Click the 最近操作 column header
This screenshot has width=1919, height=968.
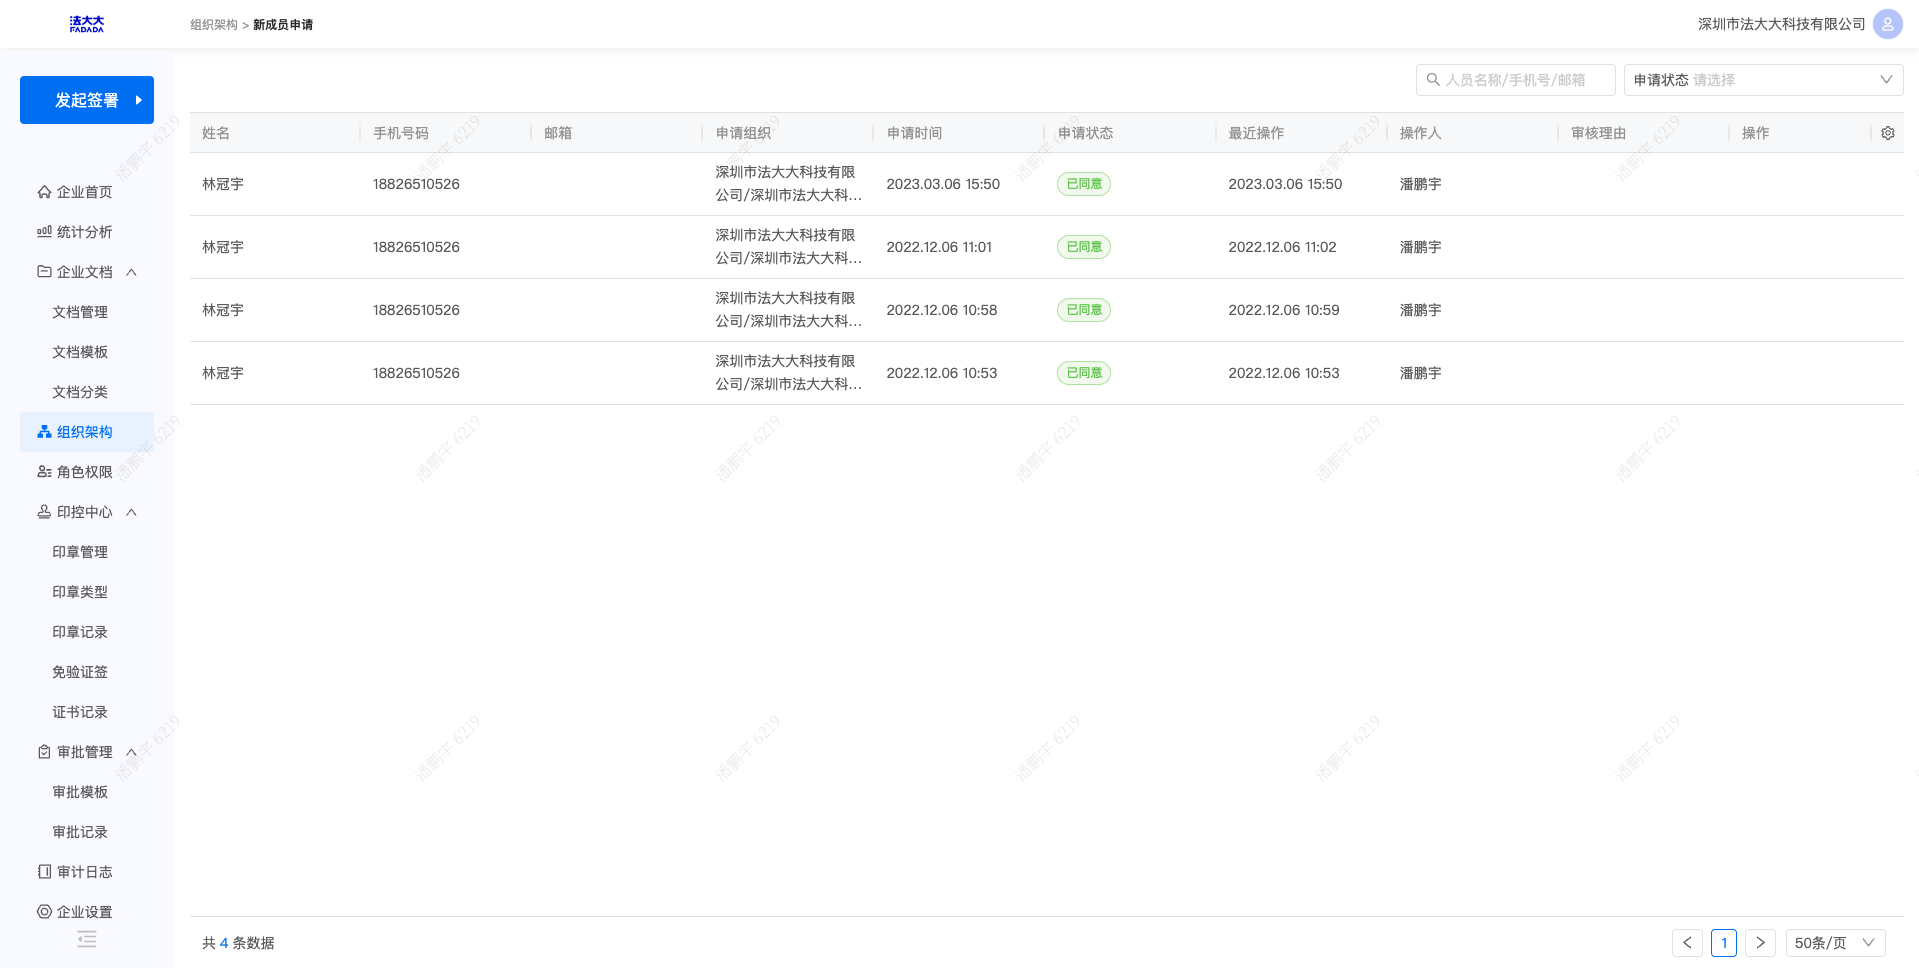(1256, 133)
